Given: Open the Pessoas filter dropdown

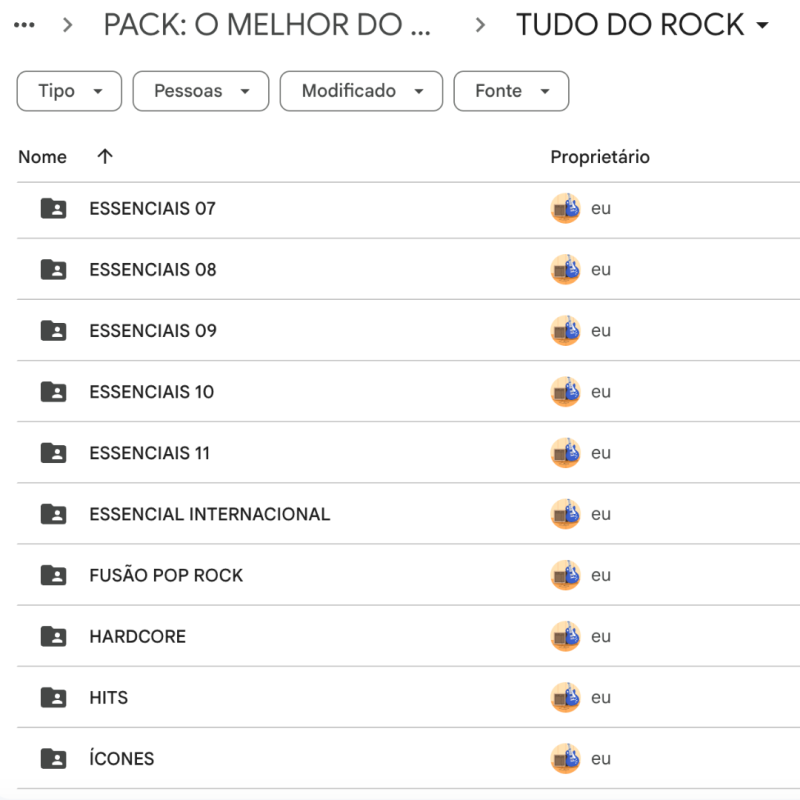Looking at the screenshot, I should pyautogui.click(x=200, y=91).
